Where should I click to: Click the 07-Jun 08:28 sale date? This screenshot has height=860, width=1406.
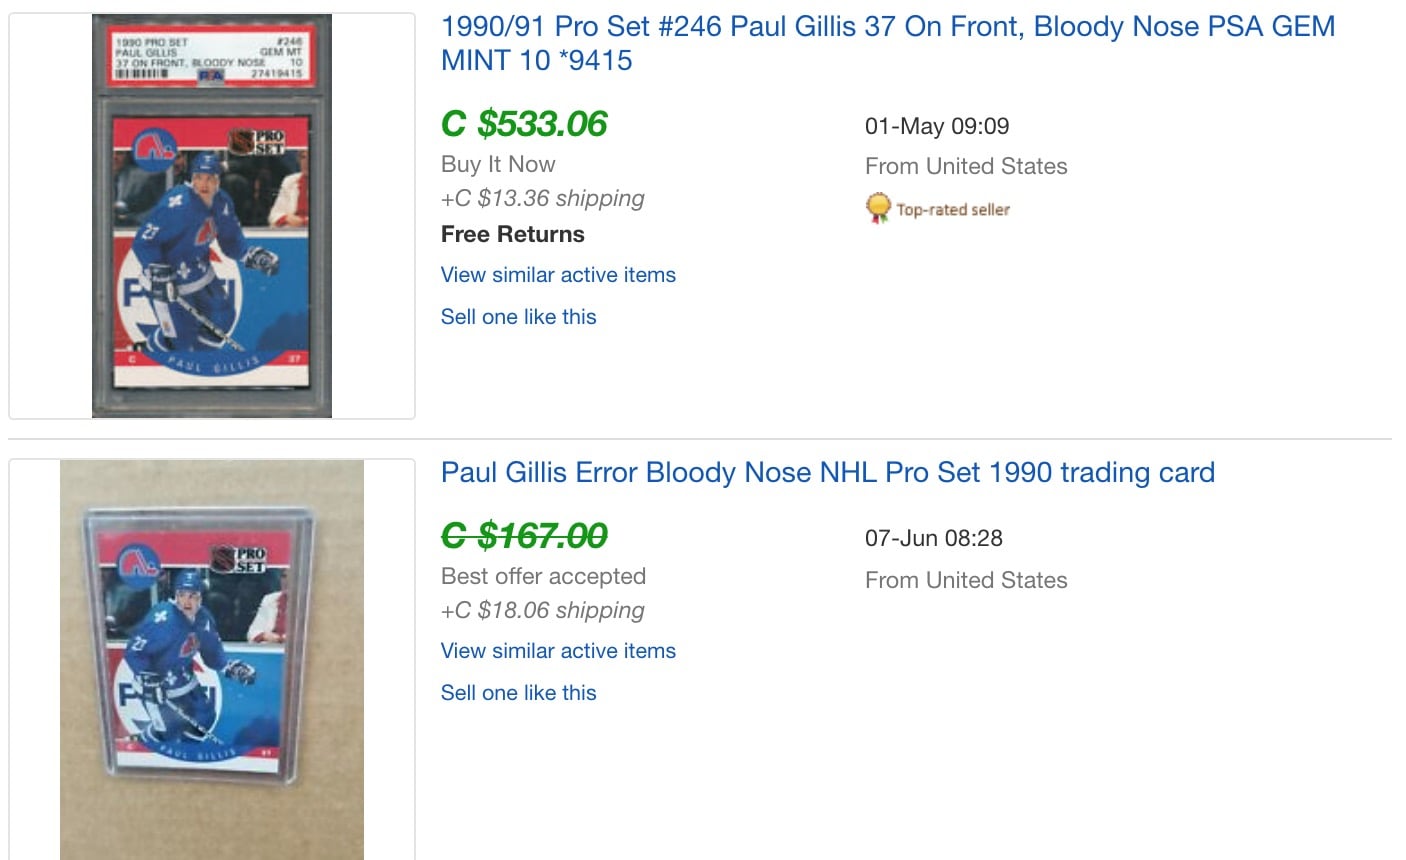pos(934,538)
